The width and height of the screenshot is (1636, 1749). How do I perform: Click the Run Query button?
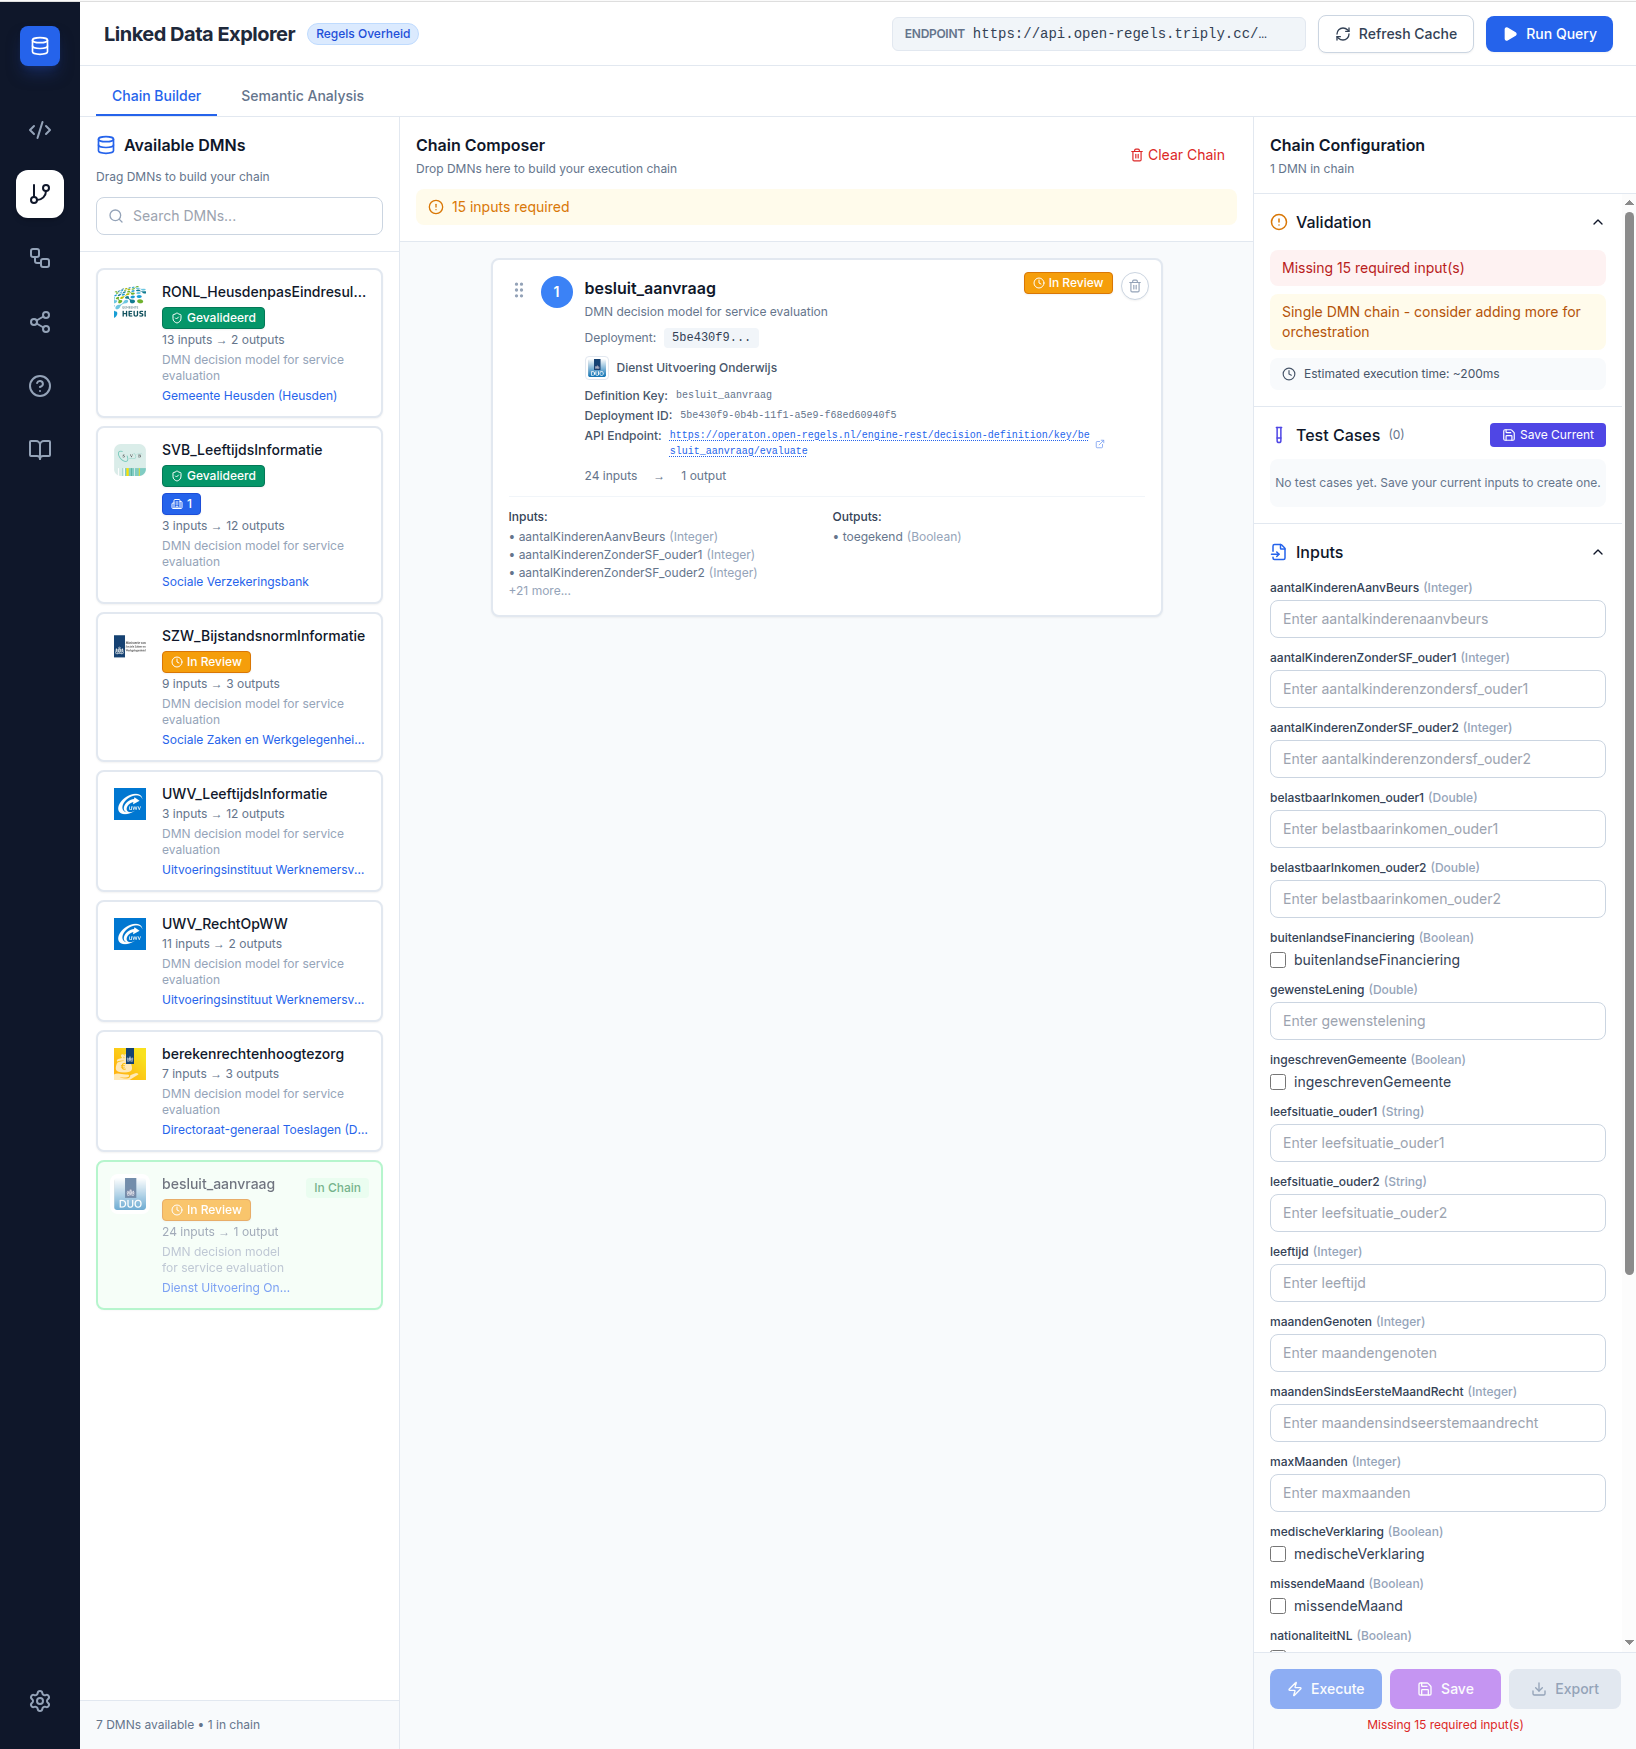(x=1549, y=34)
